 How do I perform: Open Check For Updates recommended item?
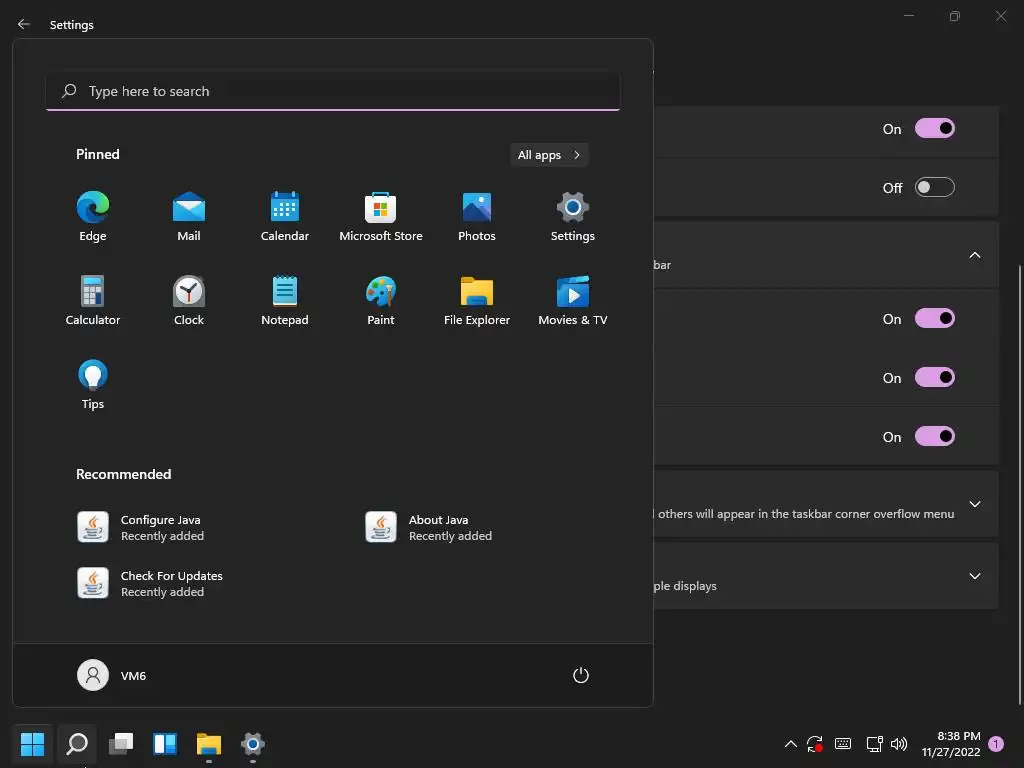pos(150,583)
